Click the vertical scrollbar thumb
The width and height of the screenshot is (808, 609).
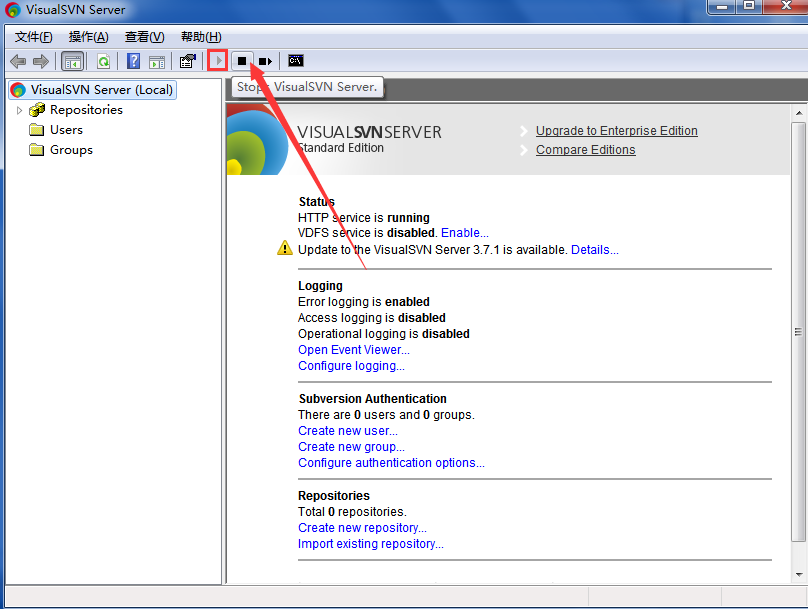pyautogui.click(x=798, y=332)
